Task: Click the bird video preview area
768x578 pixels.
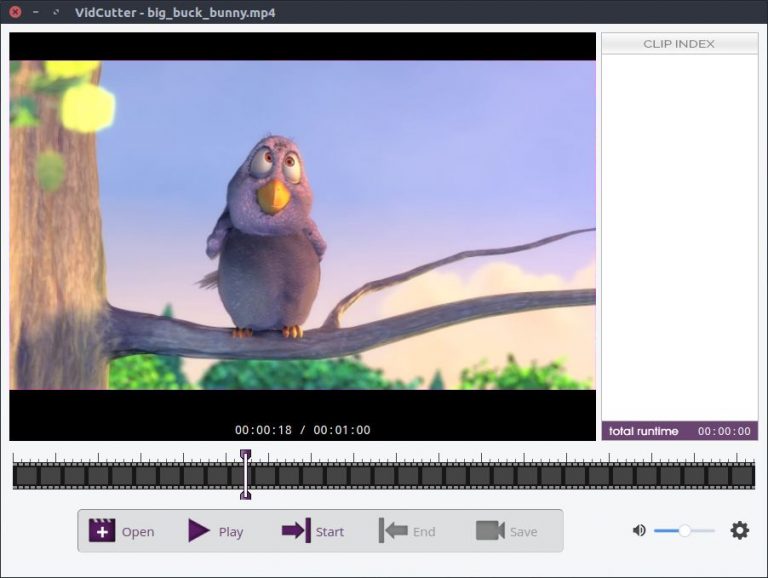Action: [x=302, y=225]
